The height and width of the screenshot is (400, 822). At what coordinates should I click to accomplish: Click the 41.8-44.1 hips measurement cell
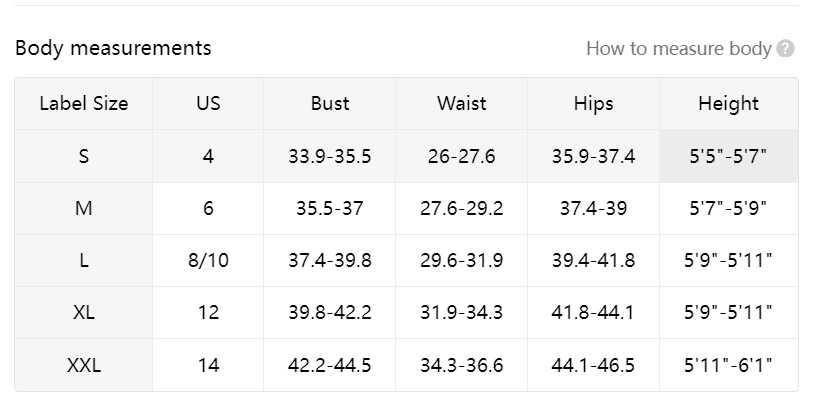click(x=593, y=312)
